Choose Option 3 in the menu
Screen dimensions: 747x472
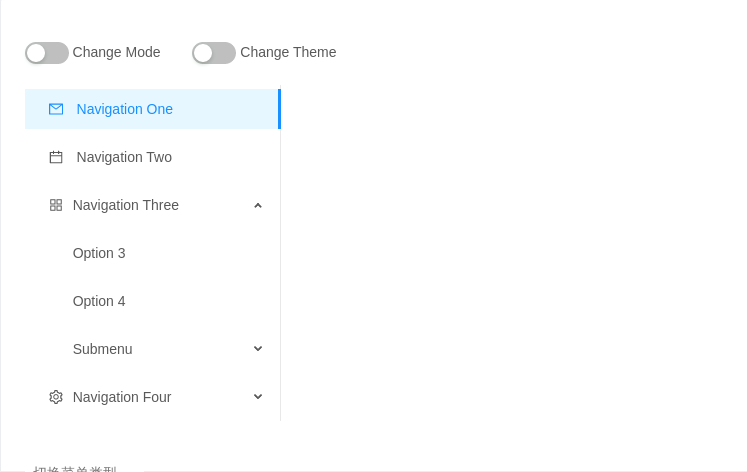pos(99,253)
